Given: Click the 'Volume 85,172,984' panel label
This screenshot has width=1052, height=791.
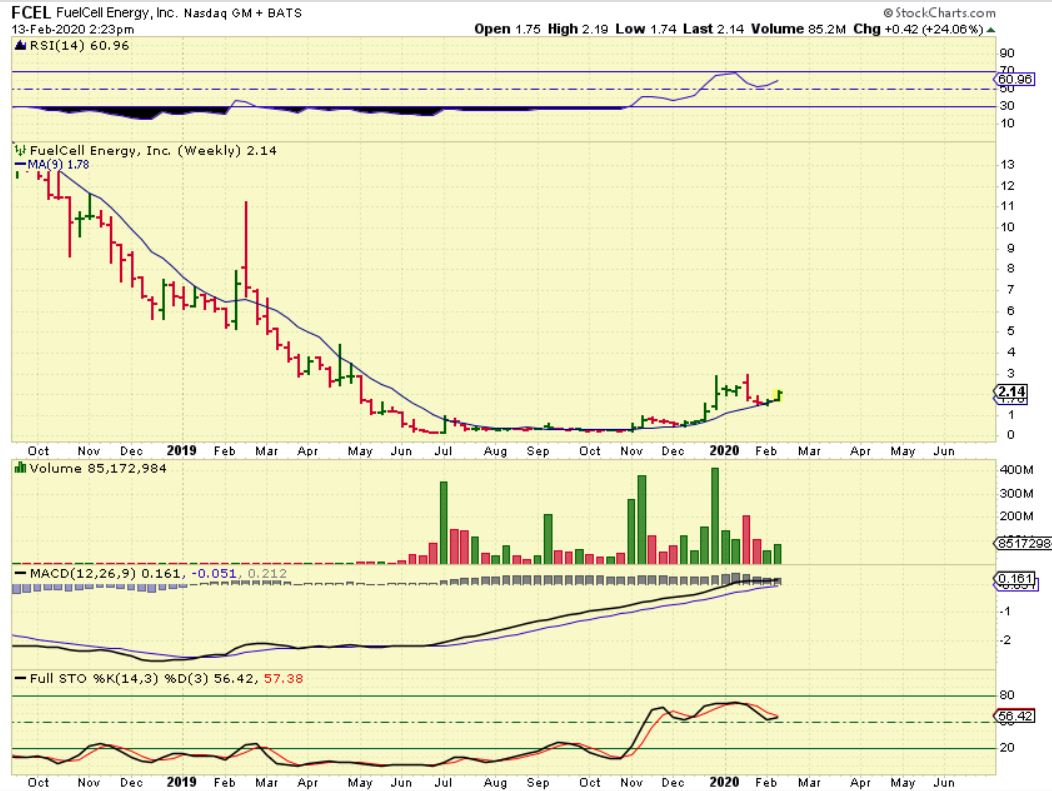Looking at the screenshot, I should 98,468.
